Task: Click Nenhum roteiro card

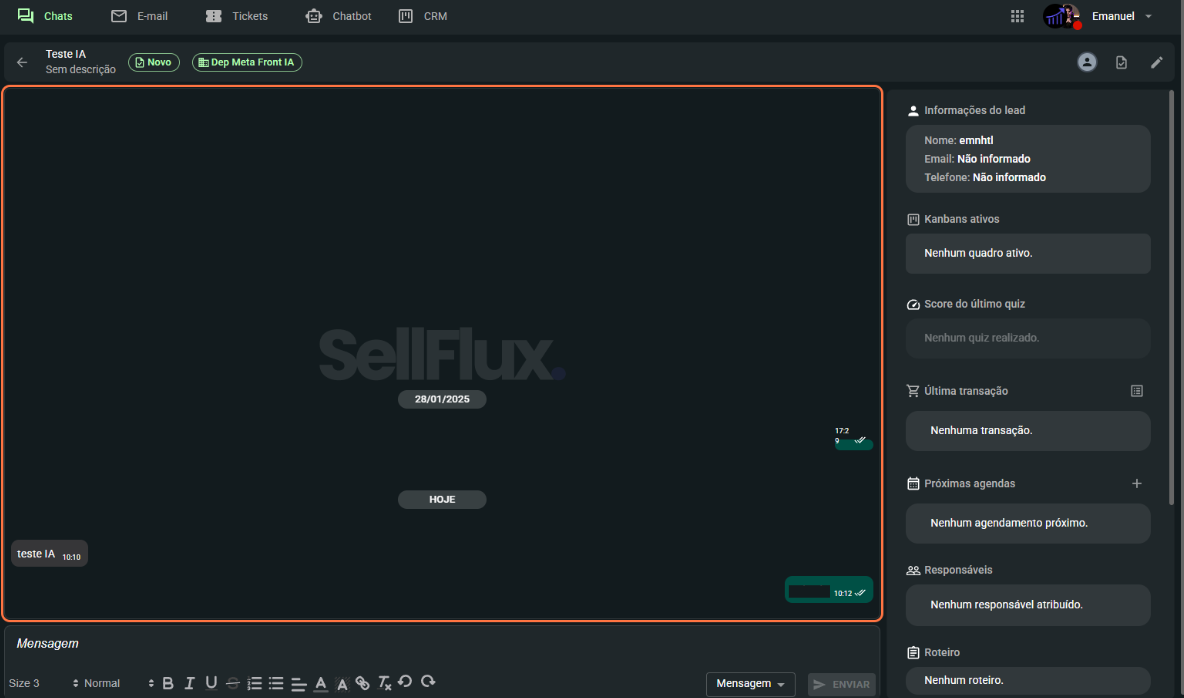Action: coord(1028,681)
